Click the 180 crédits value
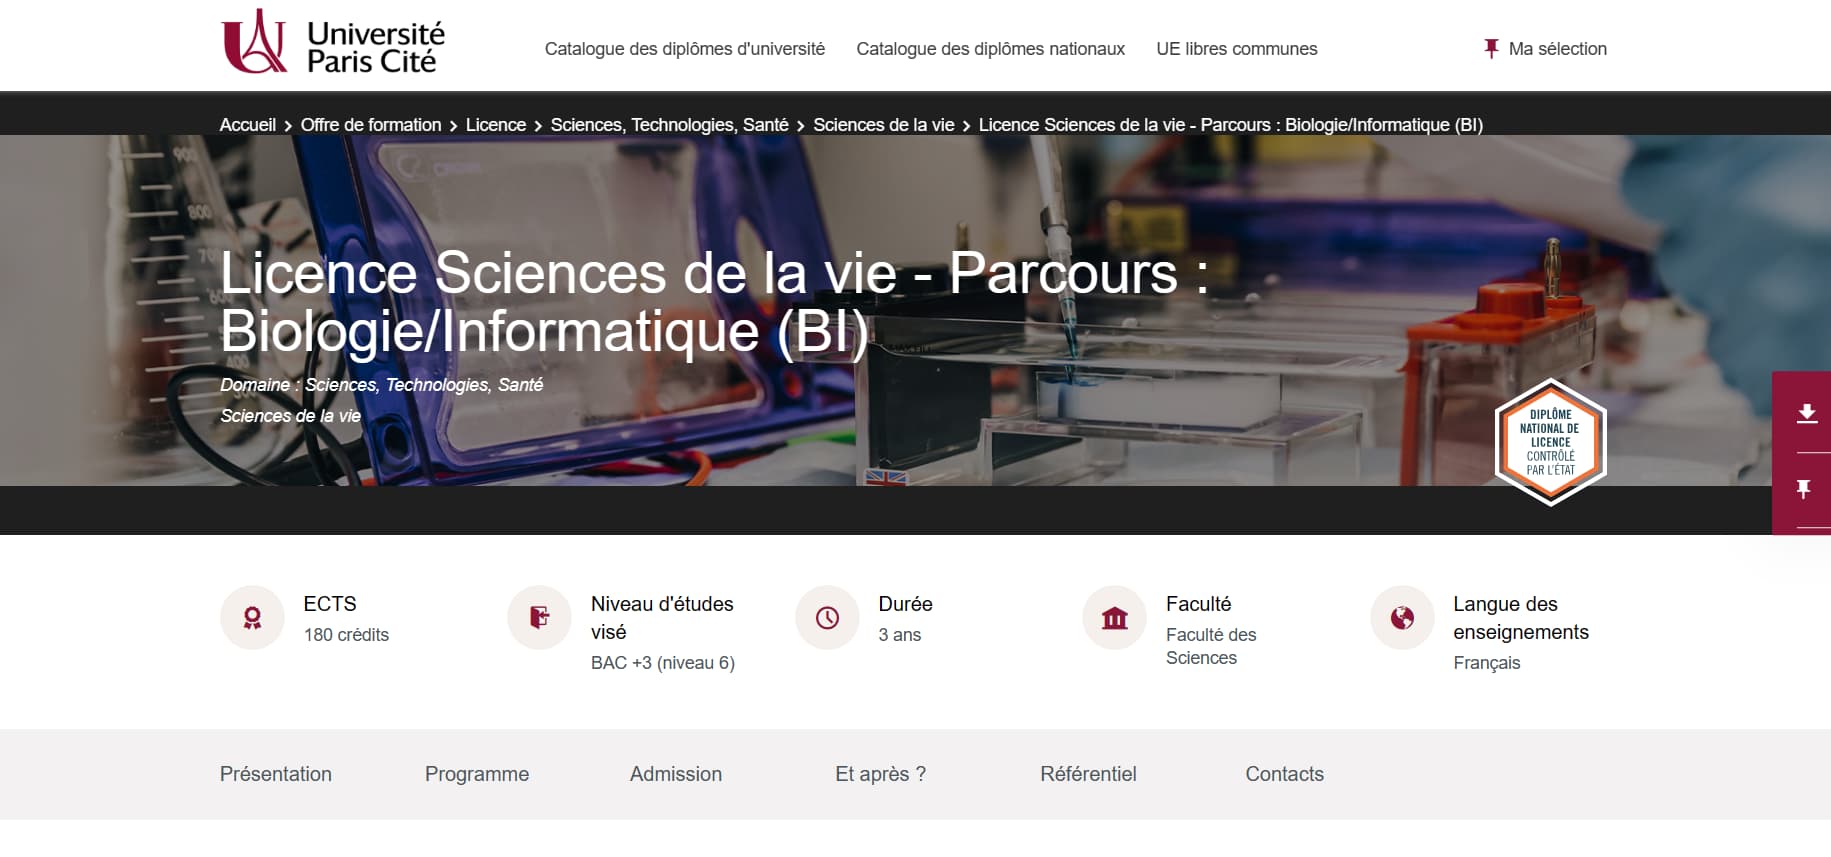This screenshot has width=1831, height=857. click(x=346, y=635)
